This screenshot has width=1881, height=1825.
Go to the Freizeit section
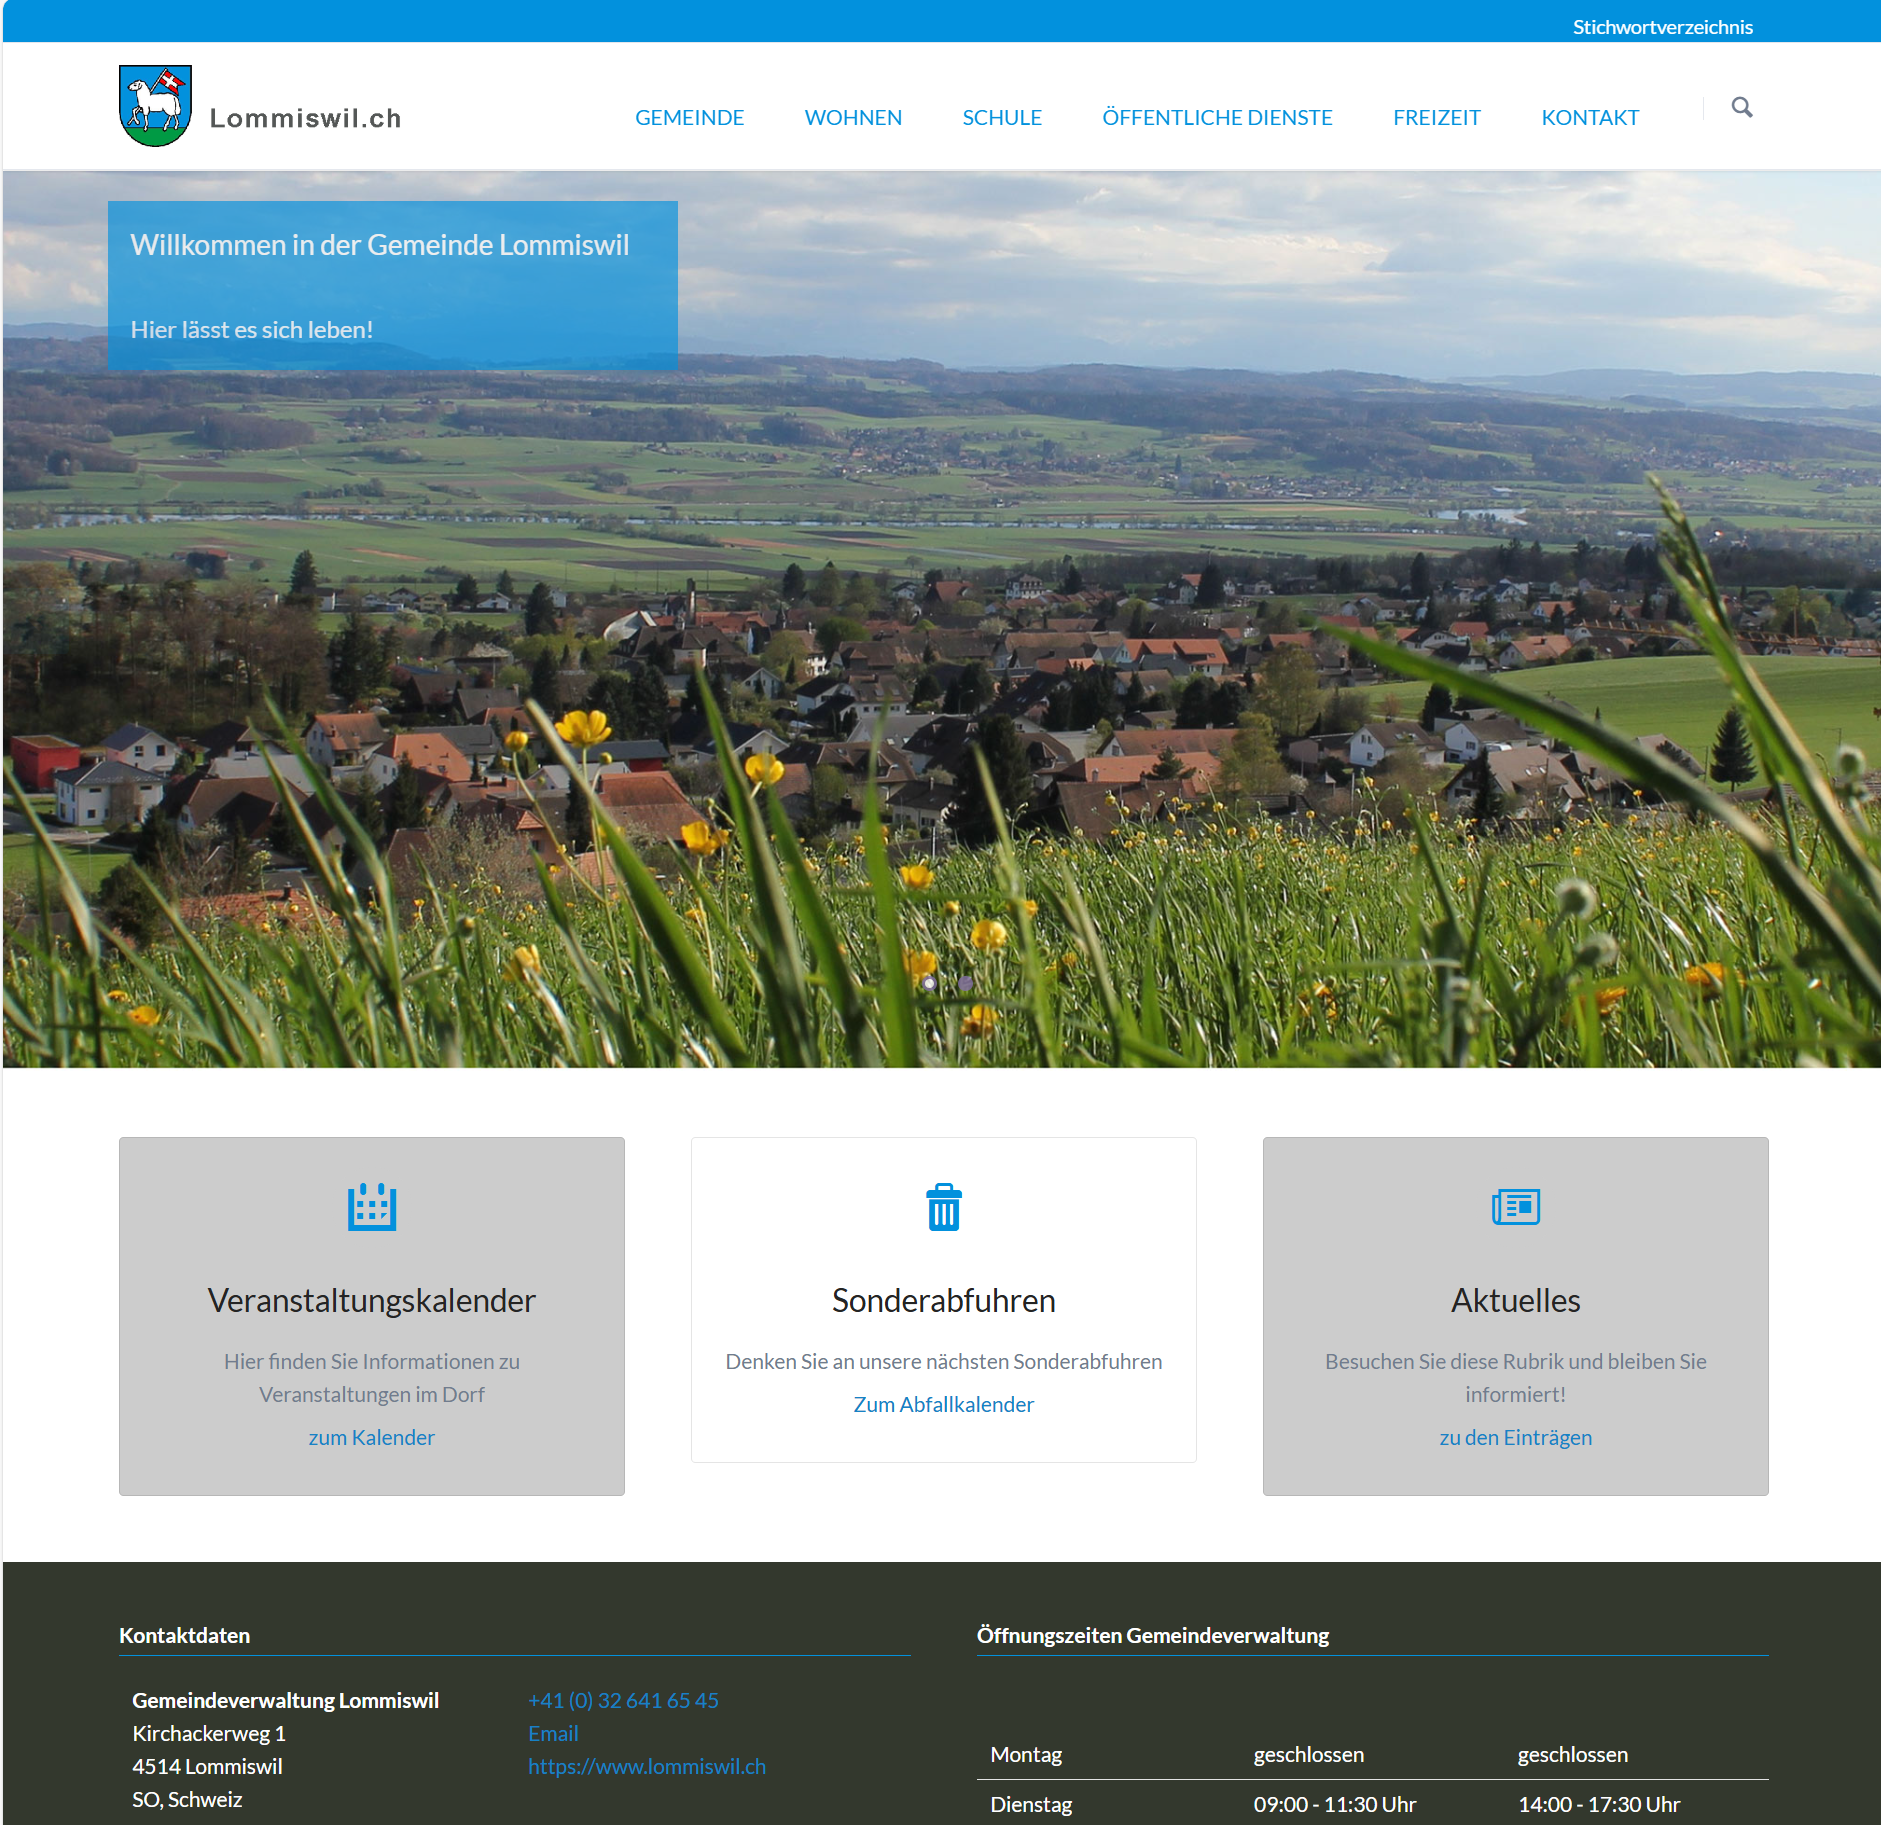(x=1436, y=117)
